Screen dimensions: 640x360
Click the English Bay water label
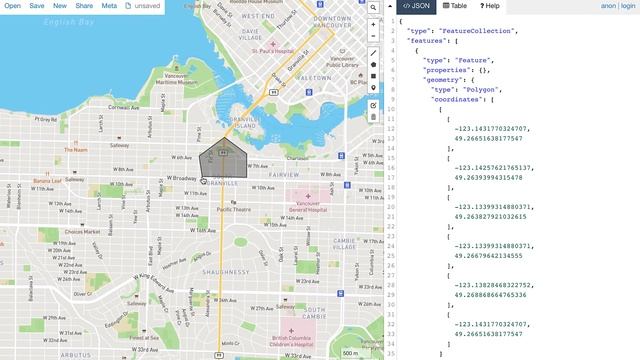69,22
